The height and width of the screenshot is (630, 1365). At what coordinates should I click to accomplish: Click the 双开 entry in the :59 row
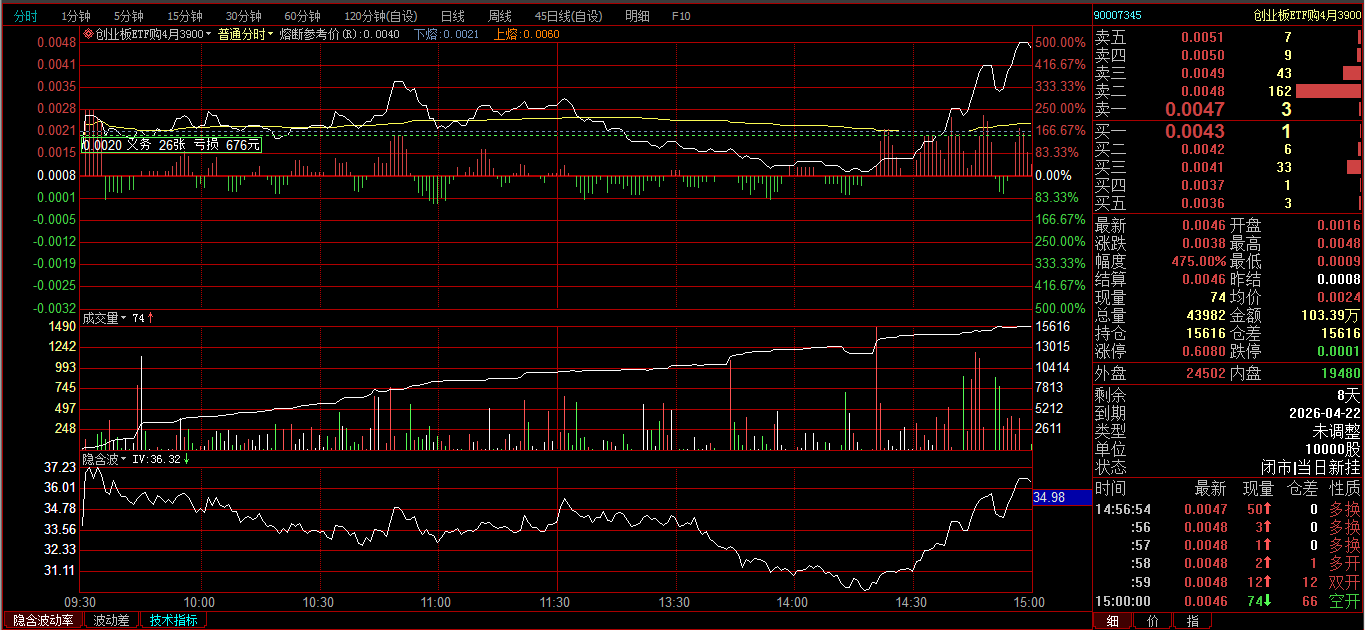(x=1345, y=582)
